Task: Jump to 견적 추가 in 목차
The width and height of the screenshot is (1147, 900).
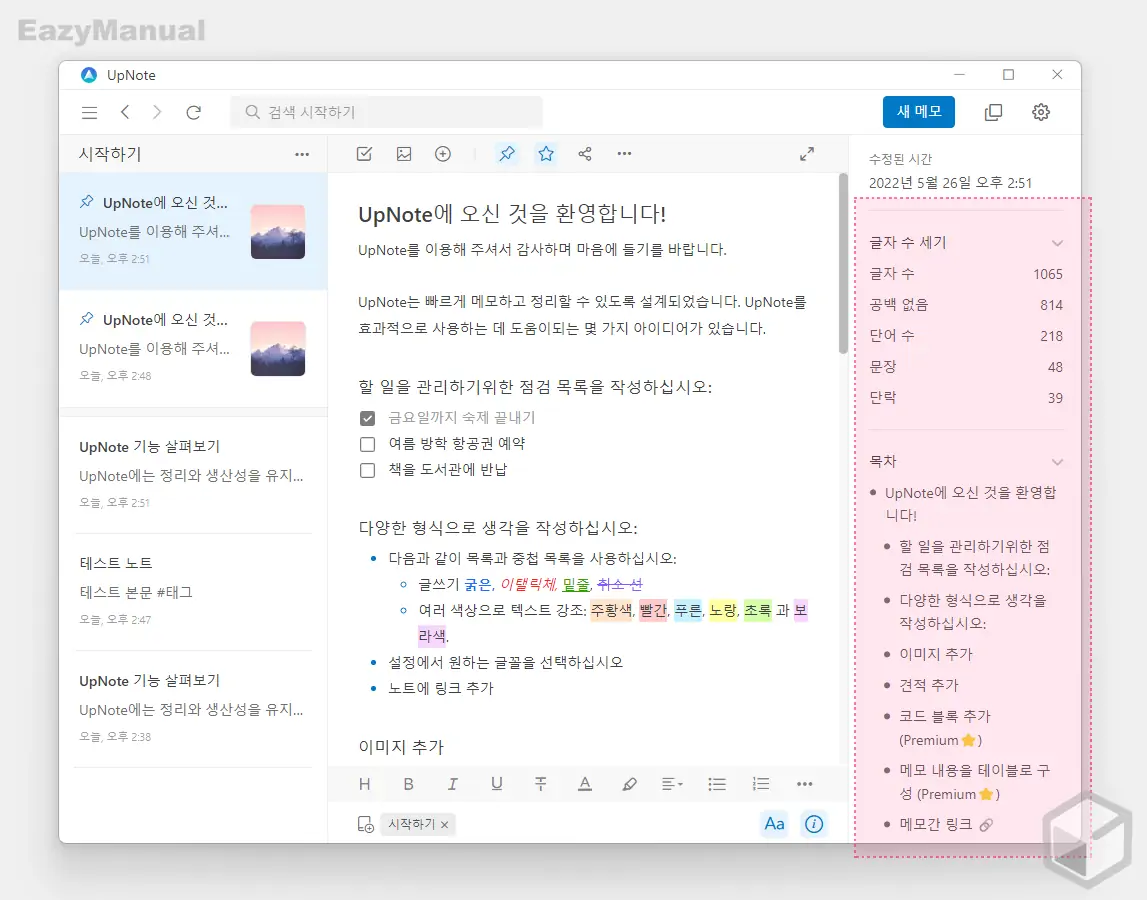Action: click(928, 685)
